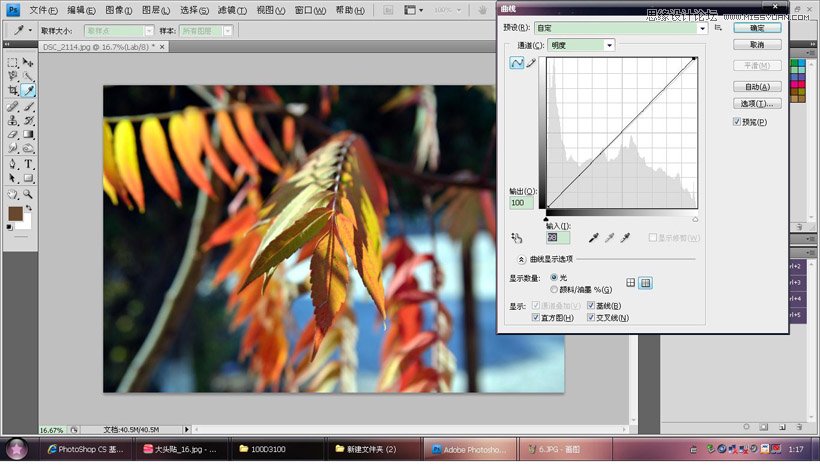Select the Zoom magnifier tool
Viewport: 820px width, 467px height.
click(28, 194)
